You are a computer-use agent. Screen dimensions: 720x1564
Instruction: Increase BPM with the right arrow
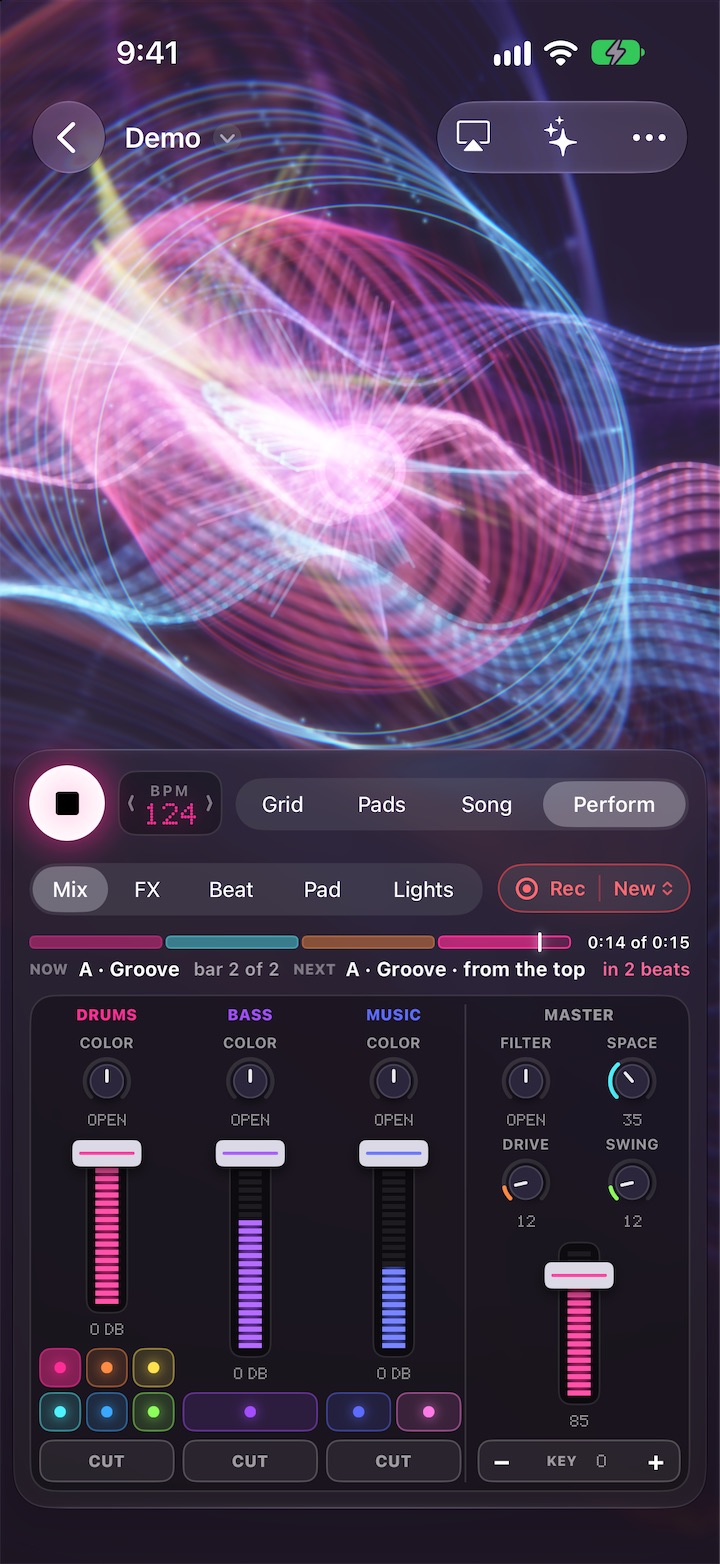tap(209, 804)
